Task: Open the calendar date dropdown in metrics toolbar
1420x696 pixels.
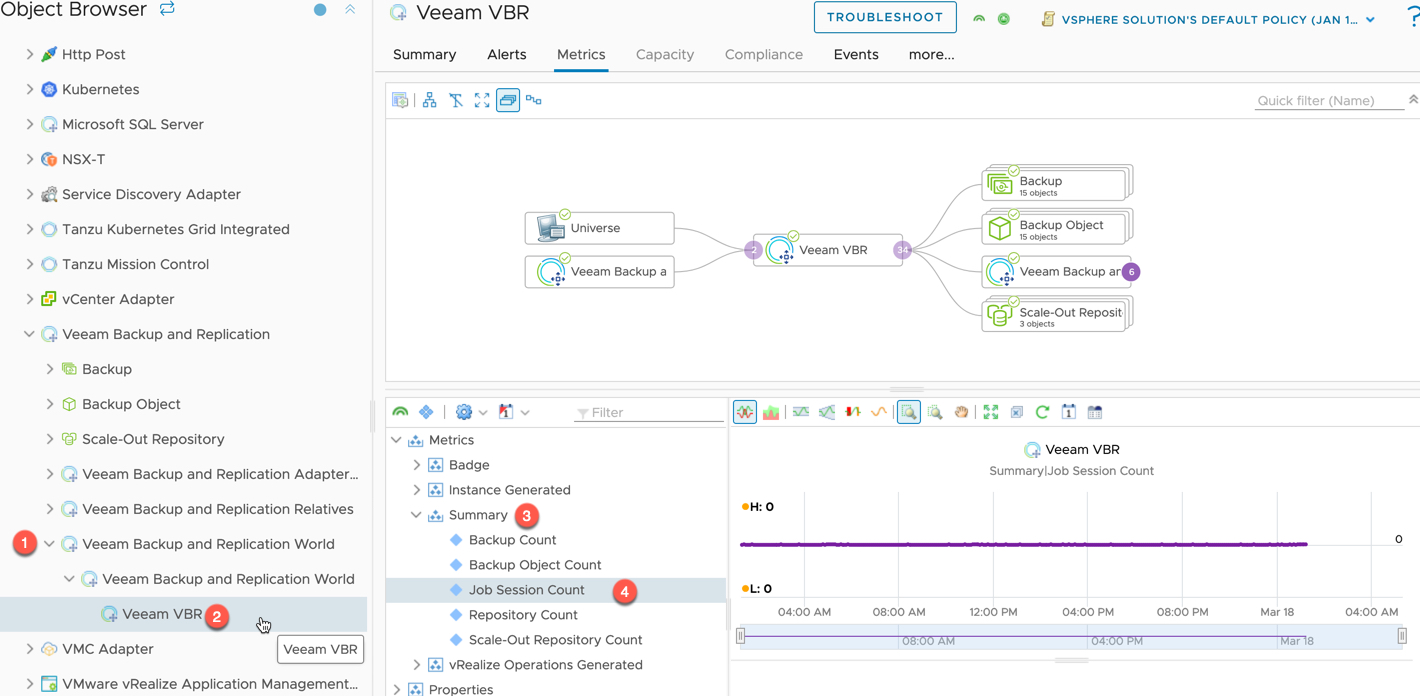Action: [513, 412]
